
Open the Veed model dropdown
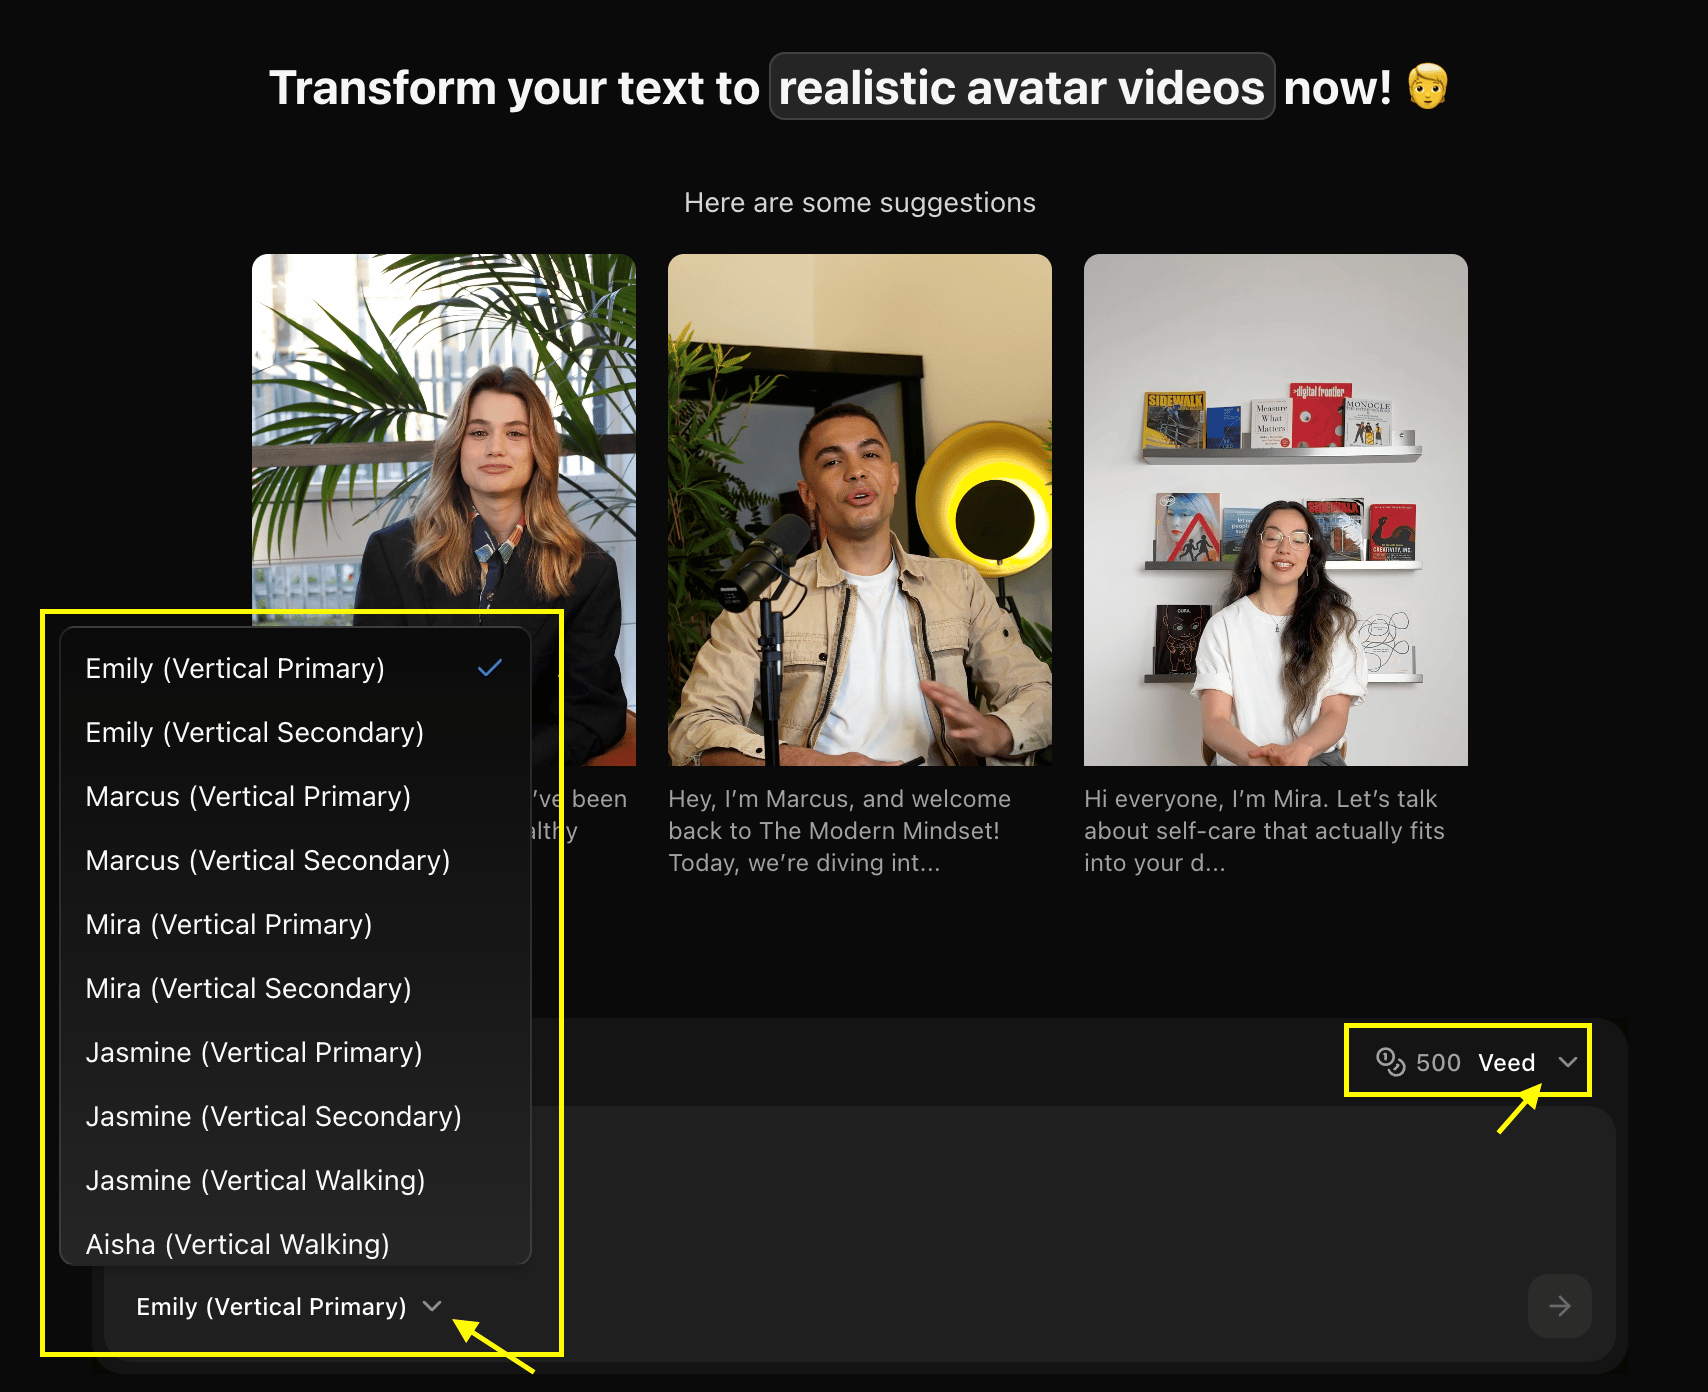coord(1527,1062)
